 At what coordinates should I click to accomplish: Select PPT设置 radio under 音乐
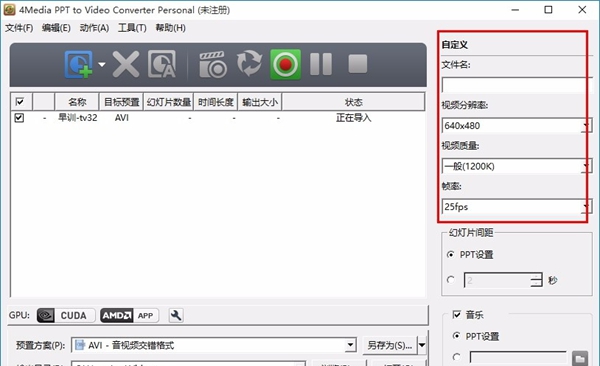(456, 336)
